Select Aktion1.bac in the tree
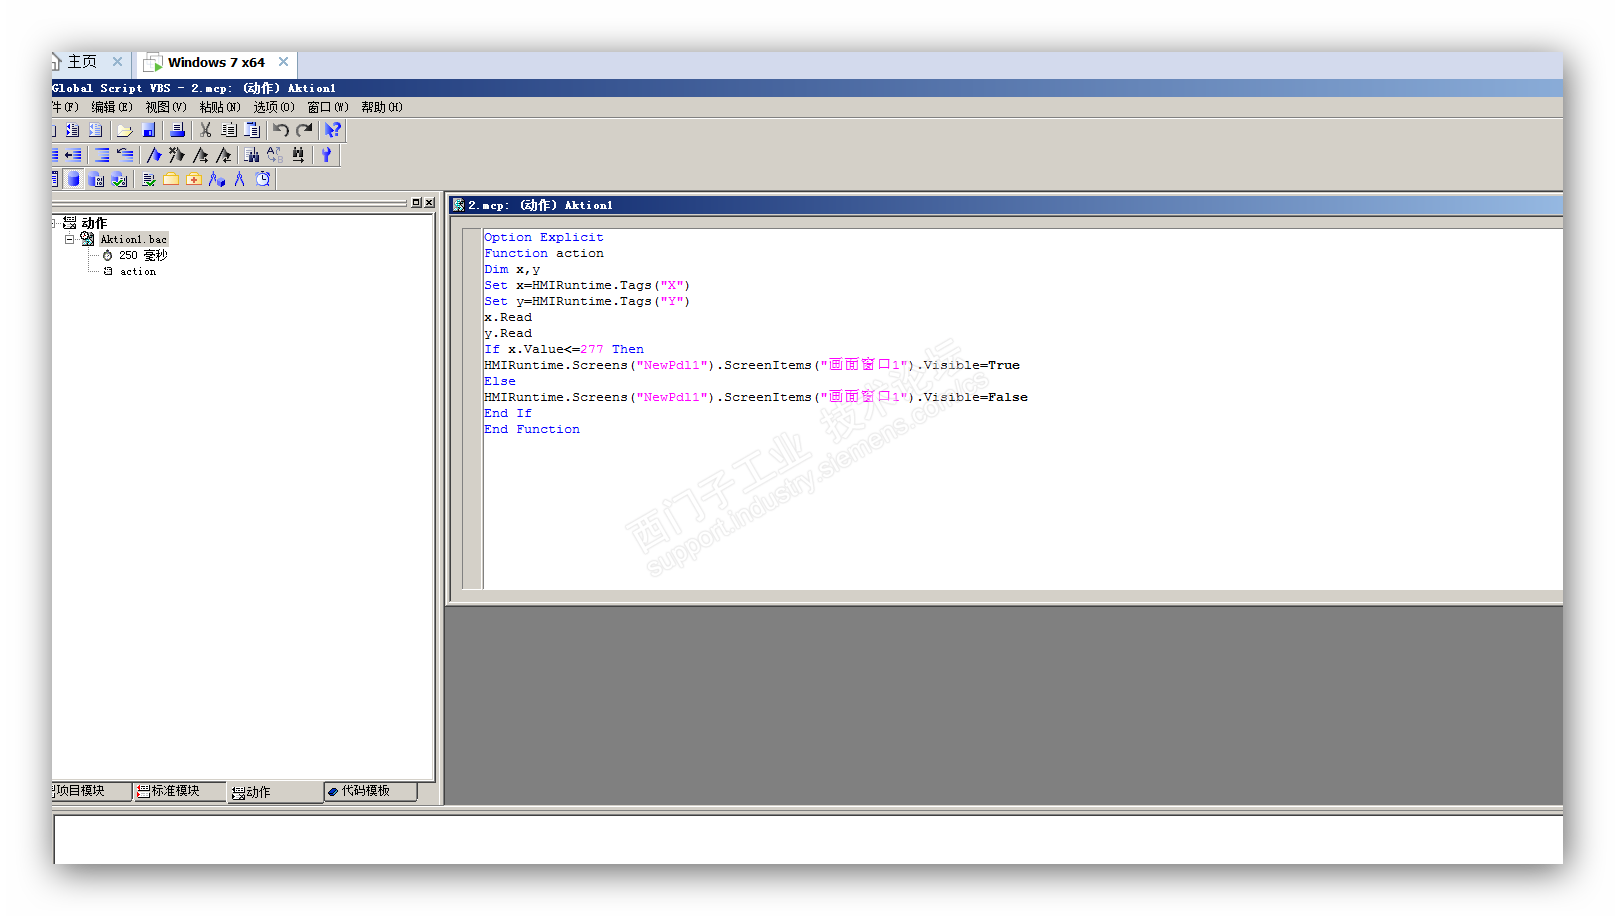This screenshot has width=1615, height=916. [133, 240]
